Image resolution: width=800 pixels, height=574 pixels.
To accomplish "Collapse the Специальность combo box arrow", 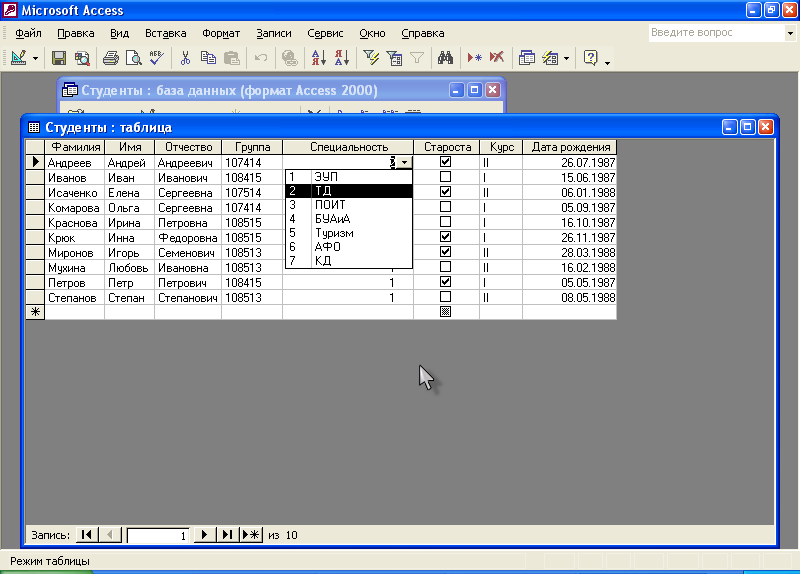I will point(404,163).
